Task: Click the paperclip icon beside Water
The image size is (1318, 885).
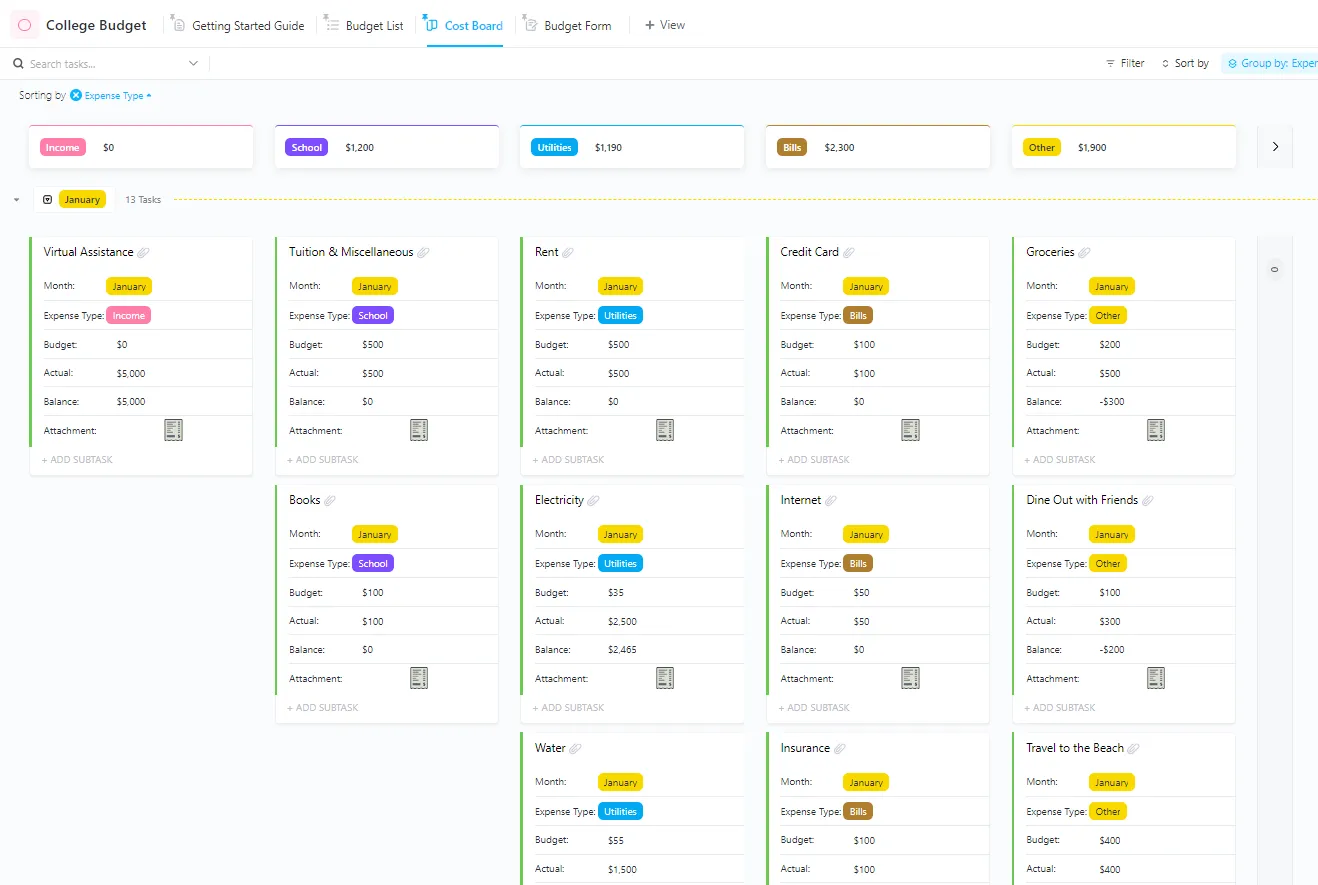Action: click(x=576, y=749)
